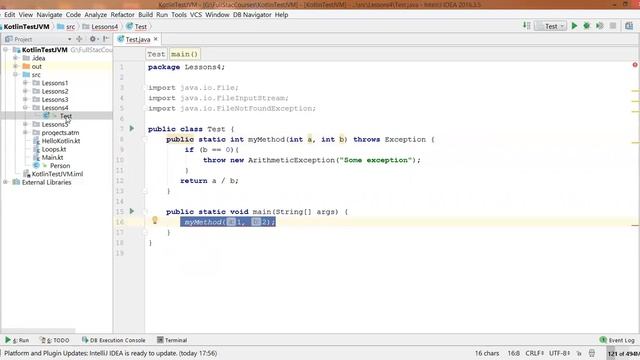Click the gray Stop square in toolbar
640x360 pixels.
pyautogui.click(x=613, y=26)
